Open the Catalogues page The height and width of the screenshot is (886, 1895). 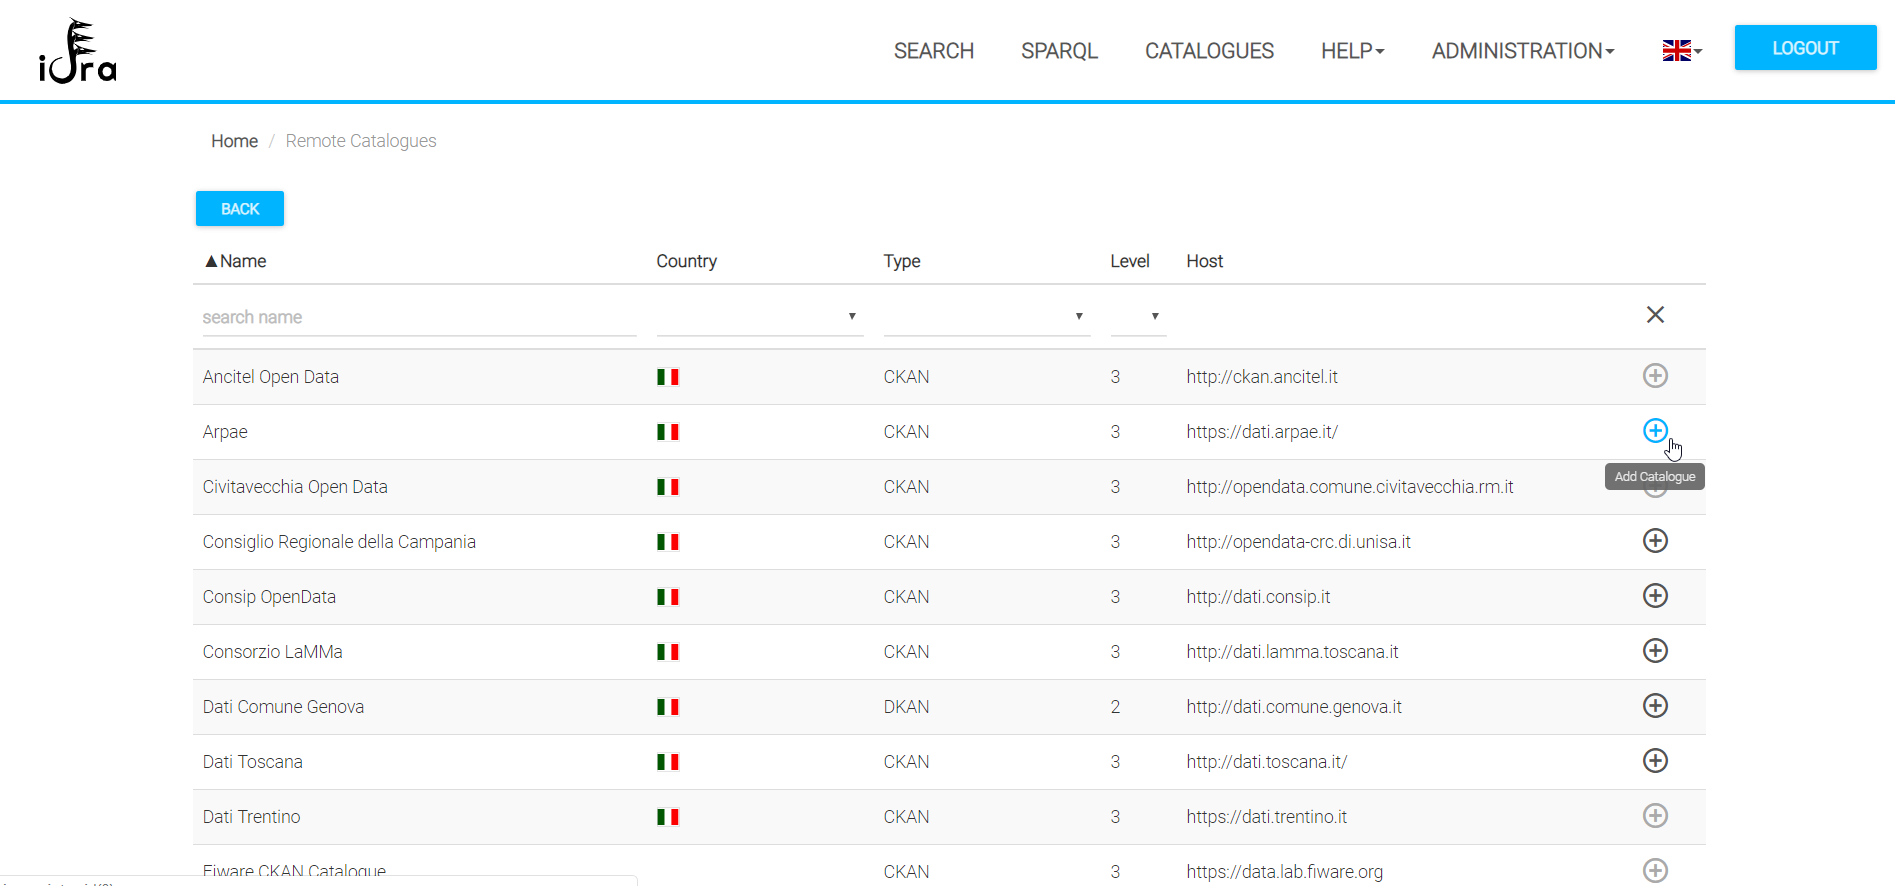pos(1209,51)
